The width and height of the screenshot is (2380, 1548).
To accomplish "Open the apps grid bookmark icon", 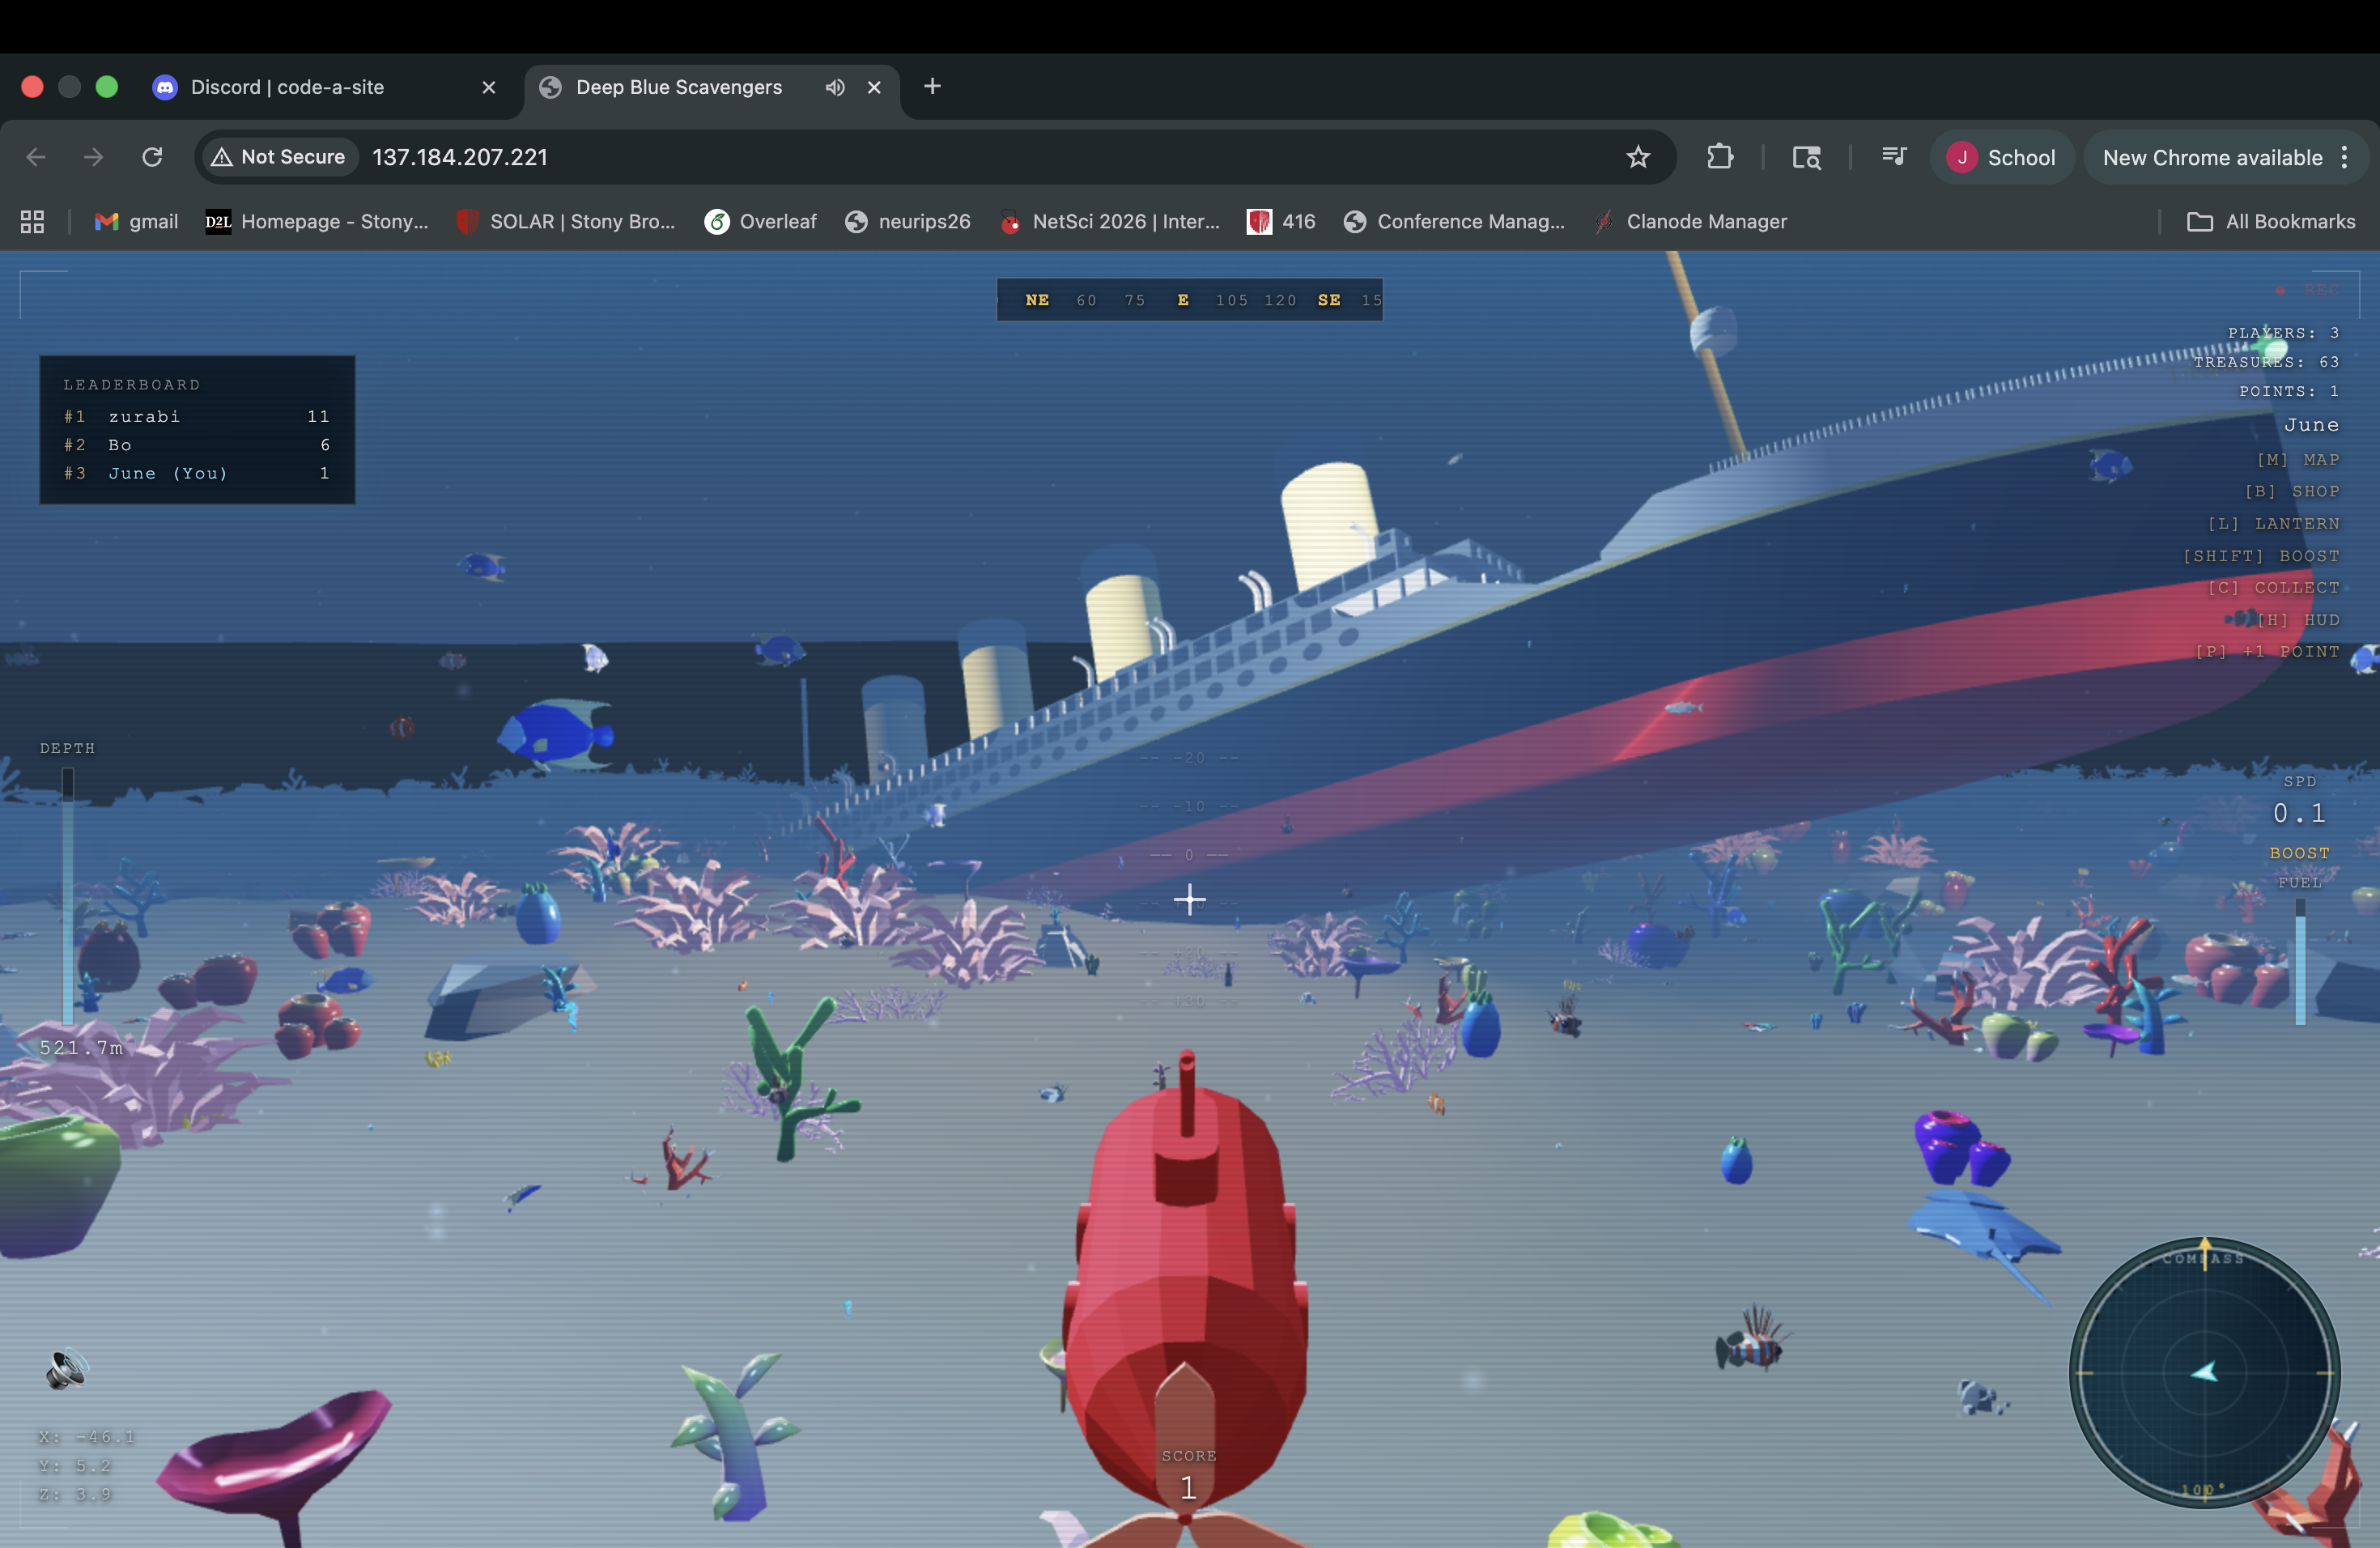I will pyautogui.click(x=32, y=222).
